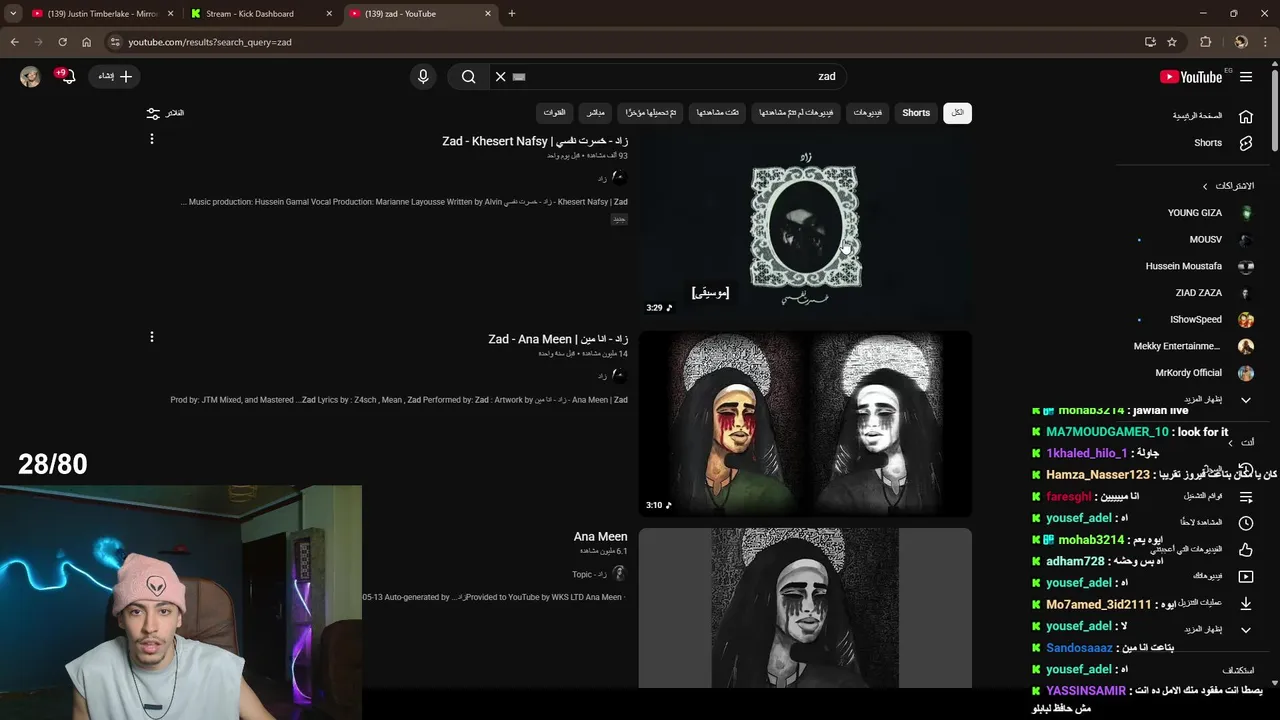Viewport: 1280px width, 720px height.
Task: Open the on-screen keyboard icon in search box
Action: coord(519,77)
